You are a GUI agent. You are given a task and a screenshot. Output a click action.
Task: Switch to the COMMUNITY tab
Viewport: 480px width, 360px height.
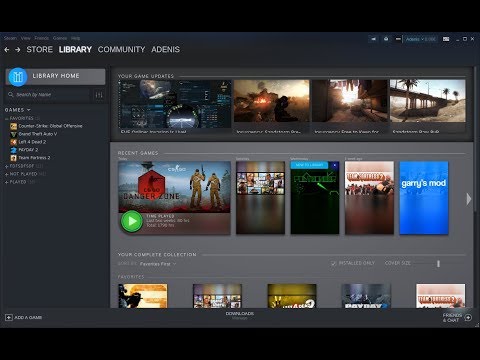tap(121, 50)
